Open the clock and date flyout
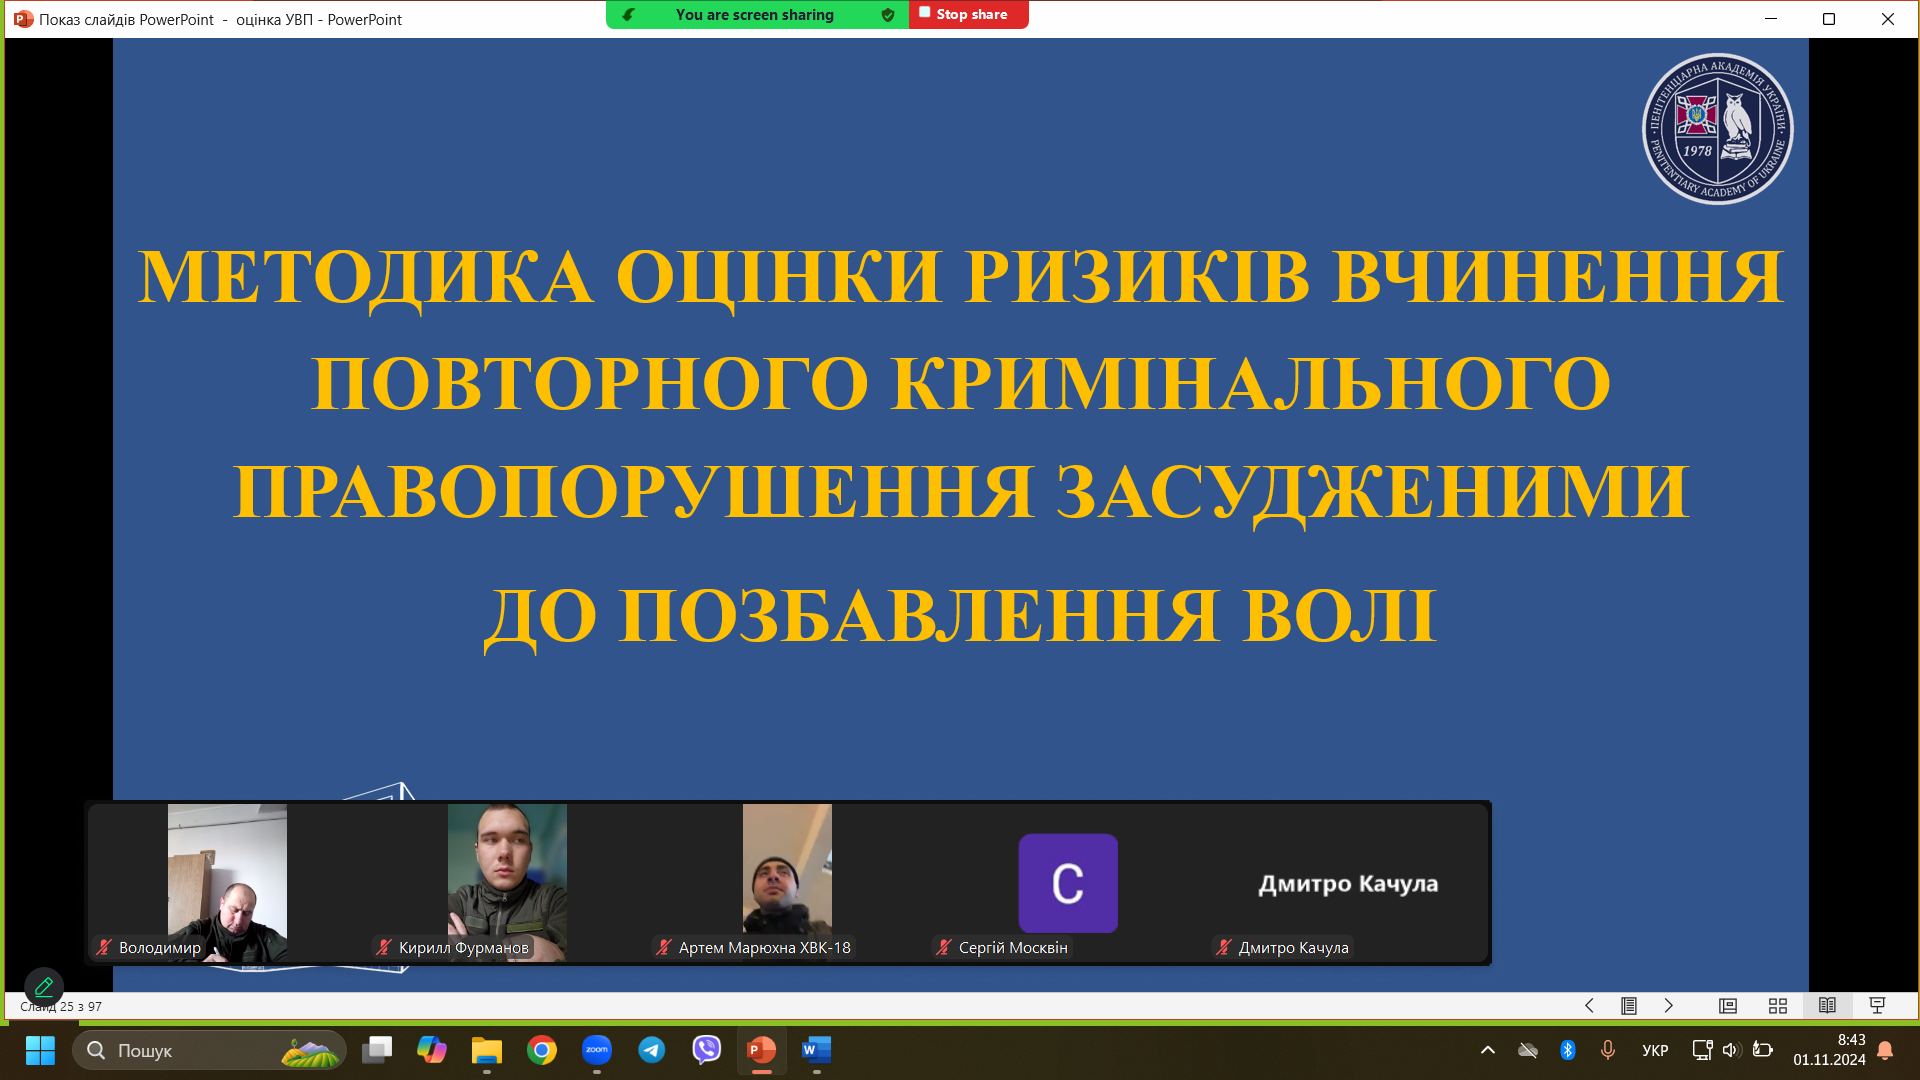This screenshot has width=1920, height=1080. [1829, 1050]
